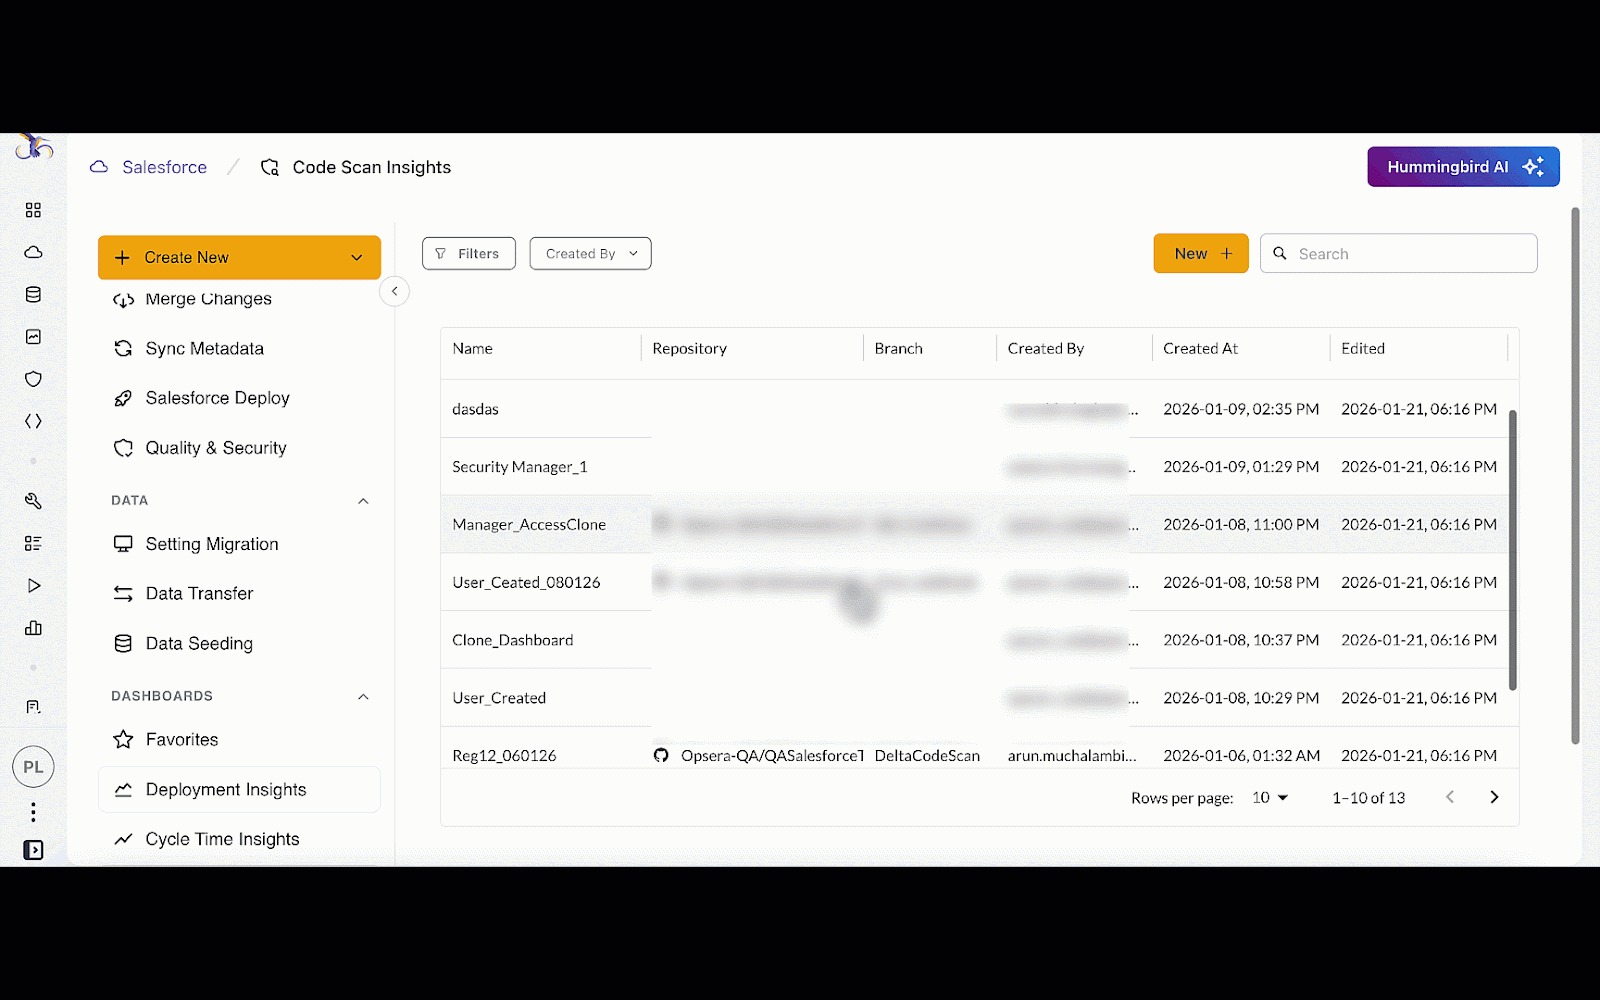Click the orange New button

pos(1200,254)
